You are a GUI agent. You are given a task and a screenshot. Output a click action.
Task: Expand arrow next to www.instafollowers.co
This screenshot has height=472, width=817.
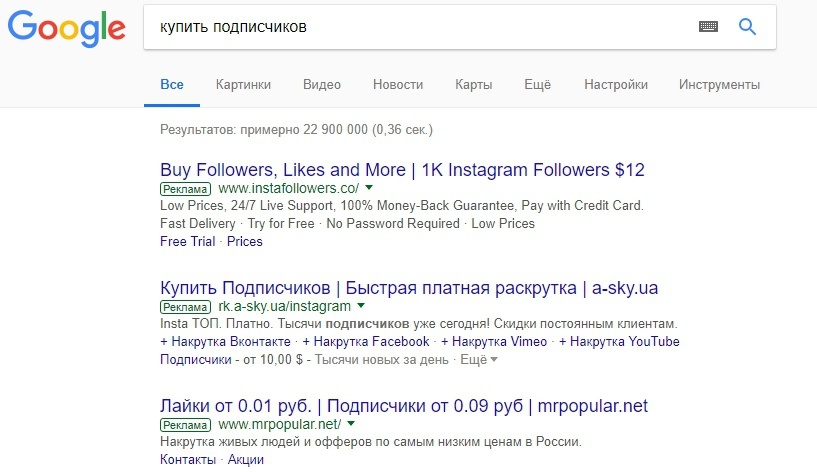(x=369, y=188)
